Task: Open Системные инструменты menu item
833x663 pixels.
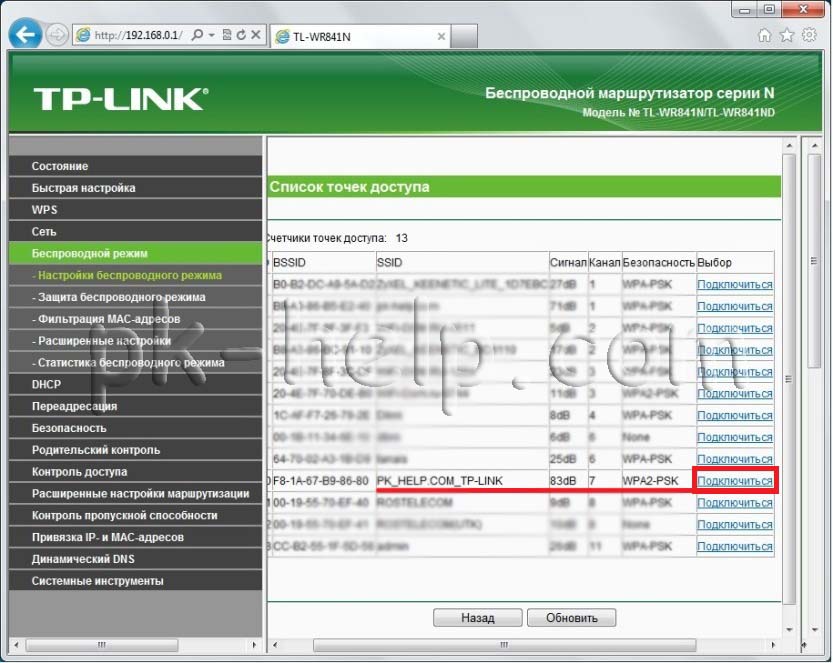Action: pos(135,581)
